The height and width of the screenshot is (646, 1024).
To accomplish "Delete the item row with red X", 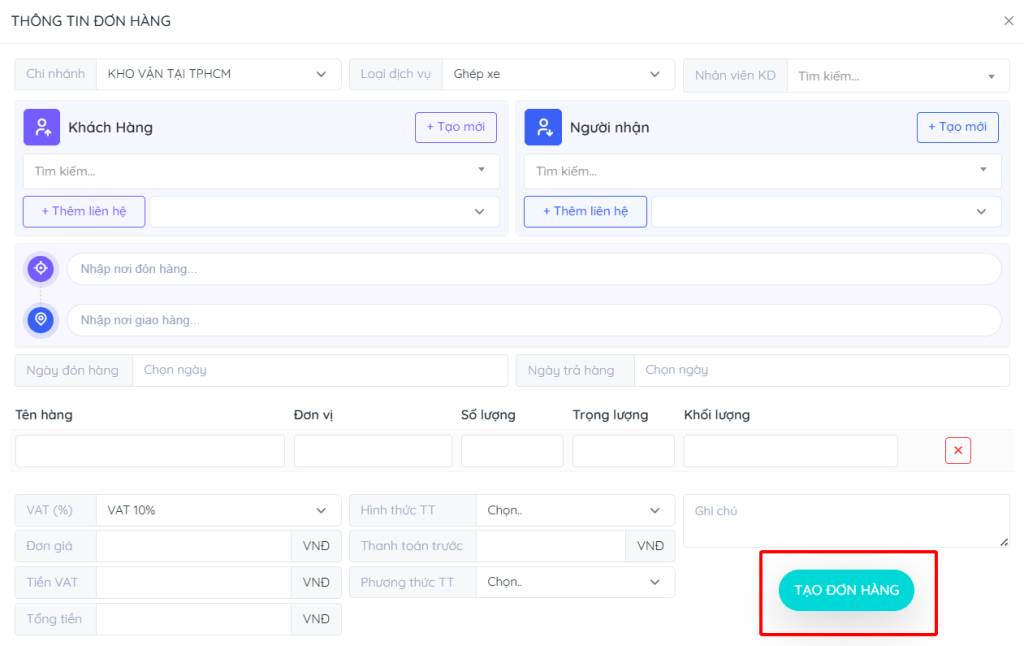I will click(x=957, y=451).
